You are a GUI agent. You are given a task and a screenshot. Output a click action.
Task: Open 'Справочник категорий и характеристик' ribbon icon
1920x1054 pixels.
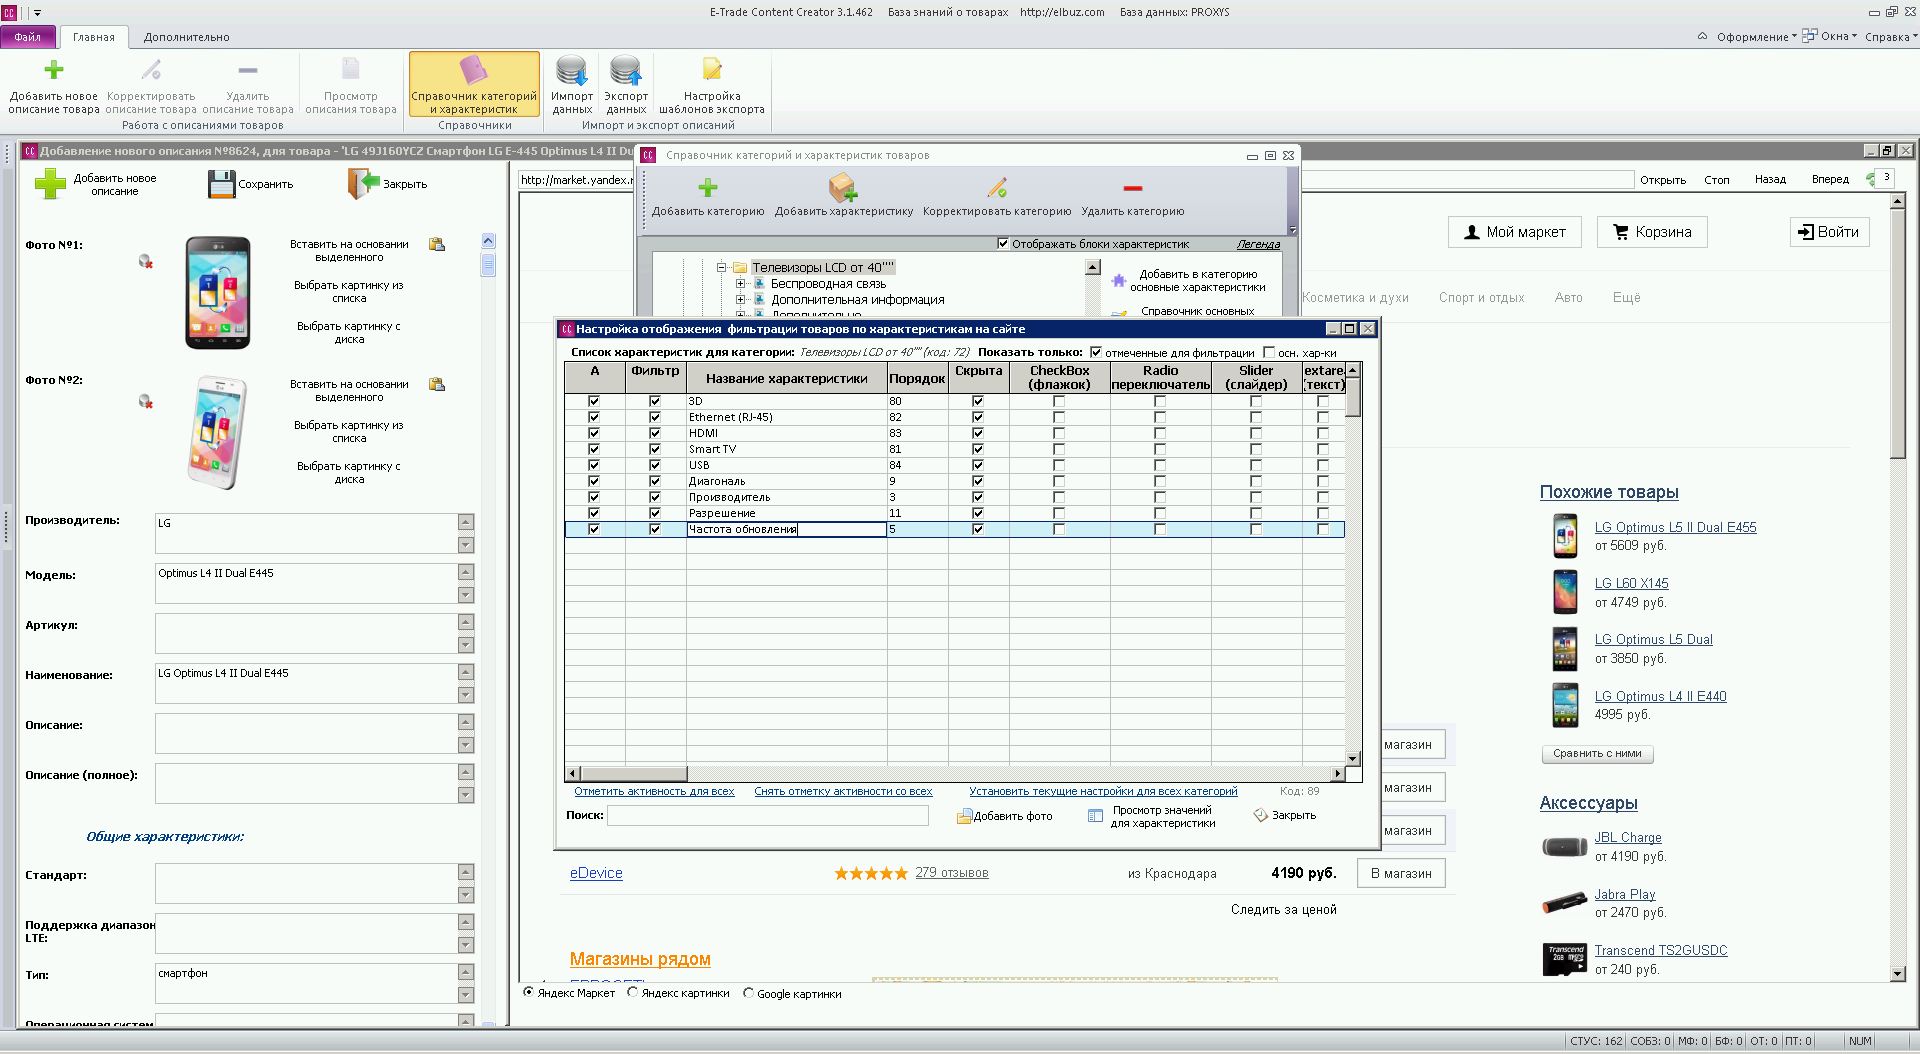click(x=474, y=70)
